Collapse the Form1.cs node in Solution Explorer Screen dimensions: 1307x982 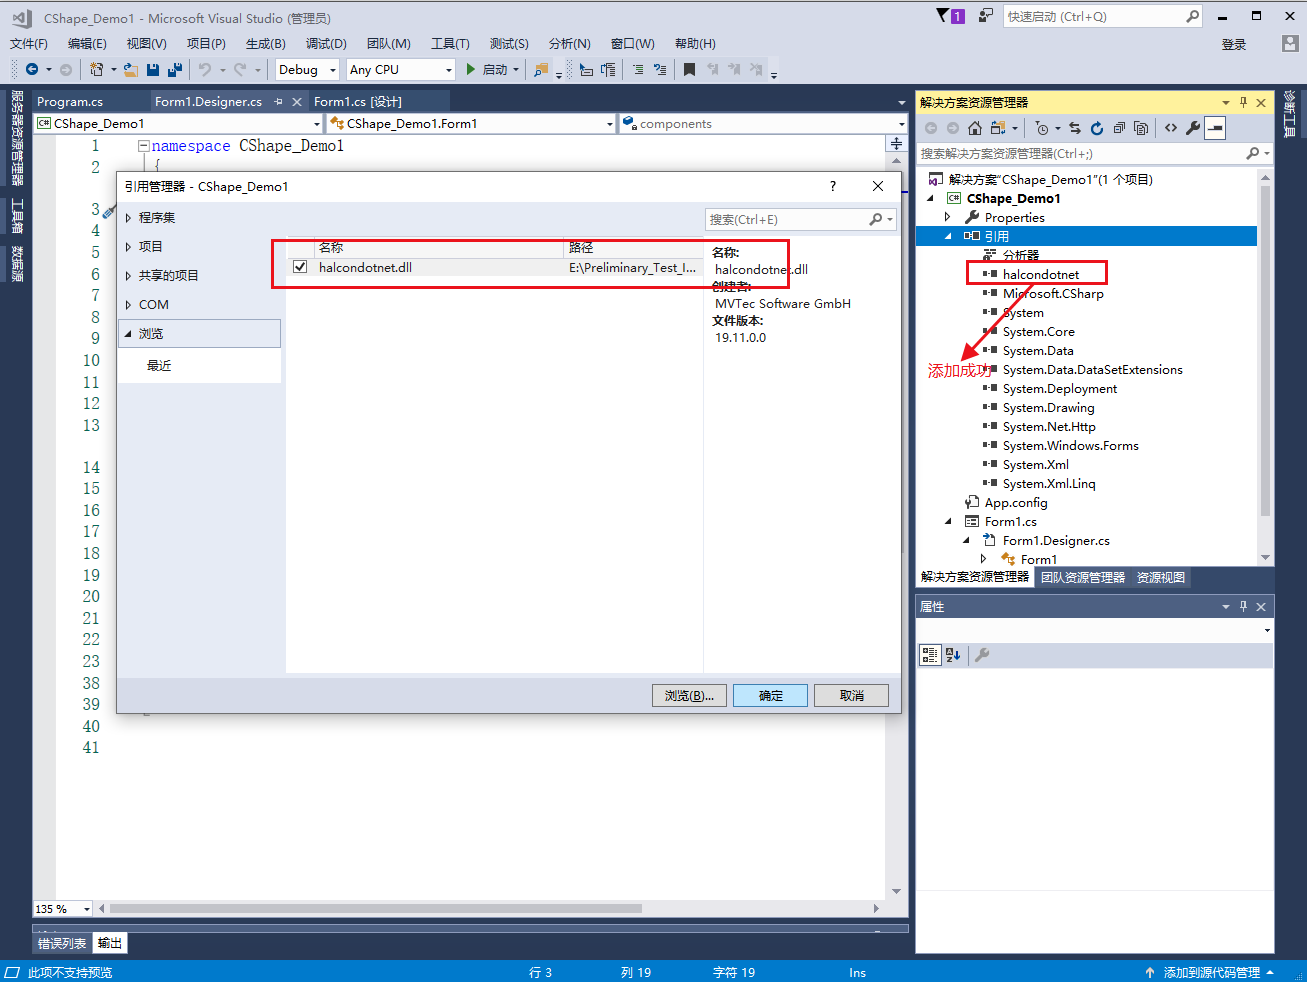948,521
